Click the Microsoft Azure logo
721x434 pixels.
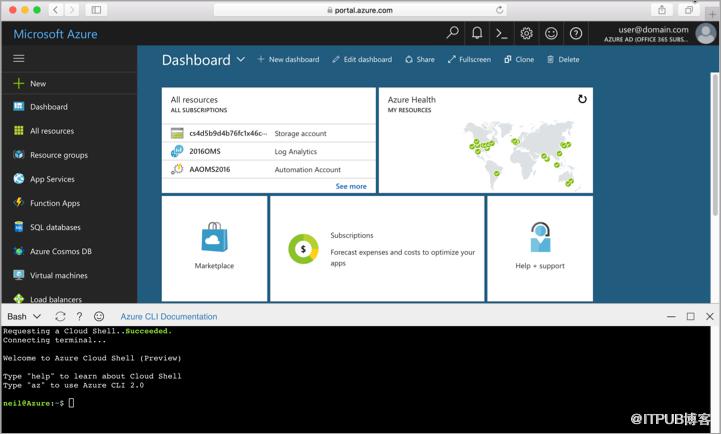pos(55,34)
